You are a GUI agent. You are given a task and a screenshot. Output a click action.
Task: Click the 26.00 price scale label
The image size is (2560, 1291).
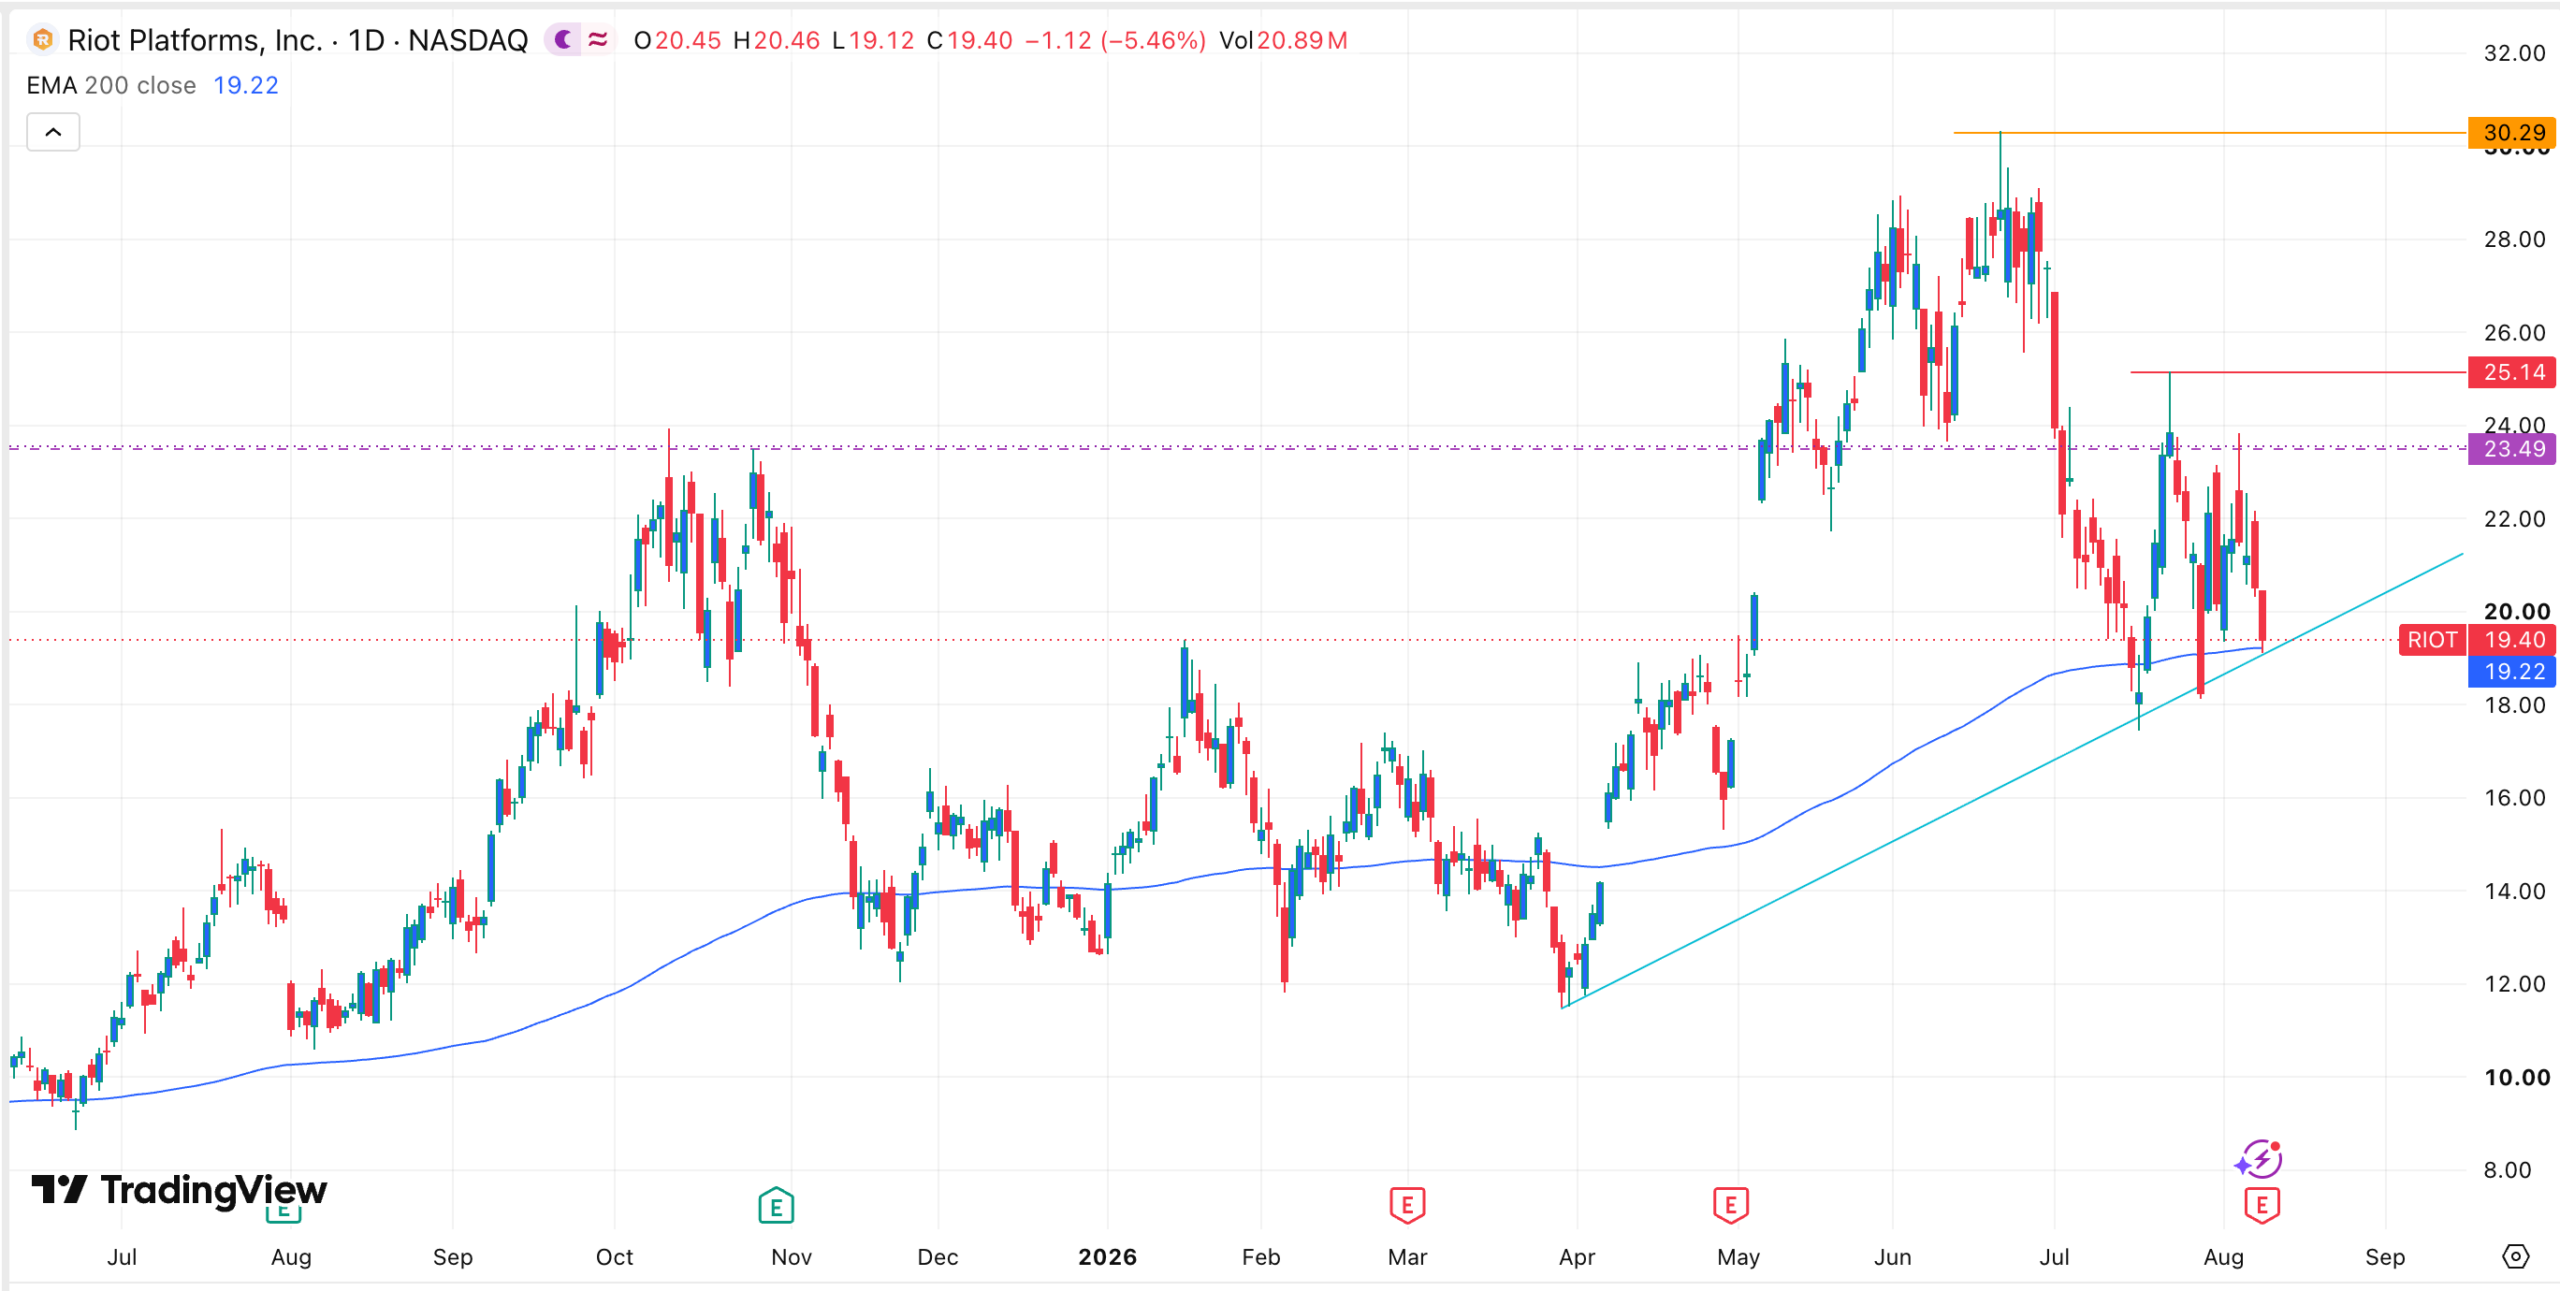click(2514, 332)
